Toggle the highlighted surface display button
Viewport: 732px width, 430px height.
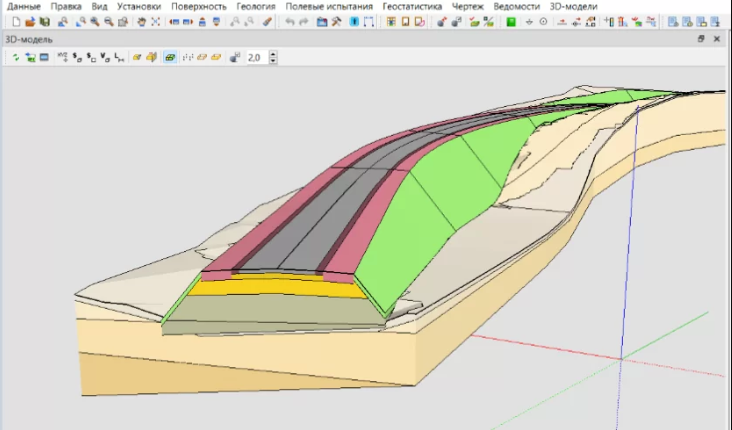pos(170,58)
